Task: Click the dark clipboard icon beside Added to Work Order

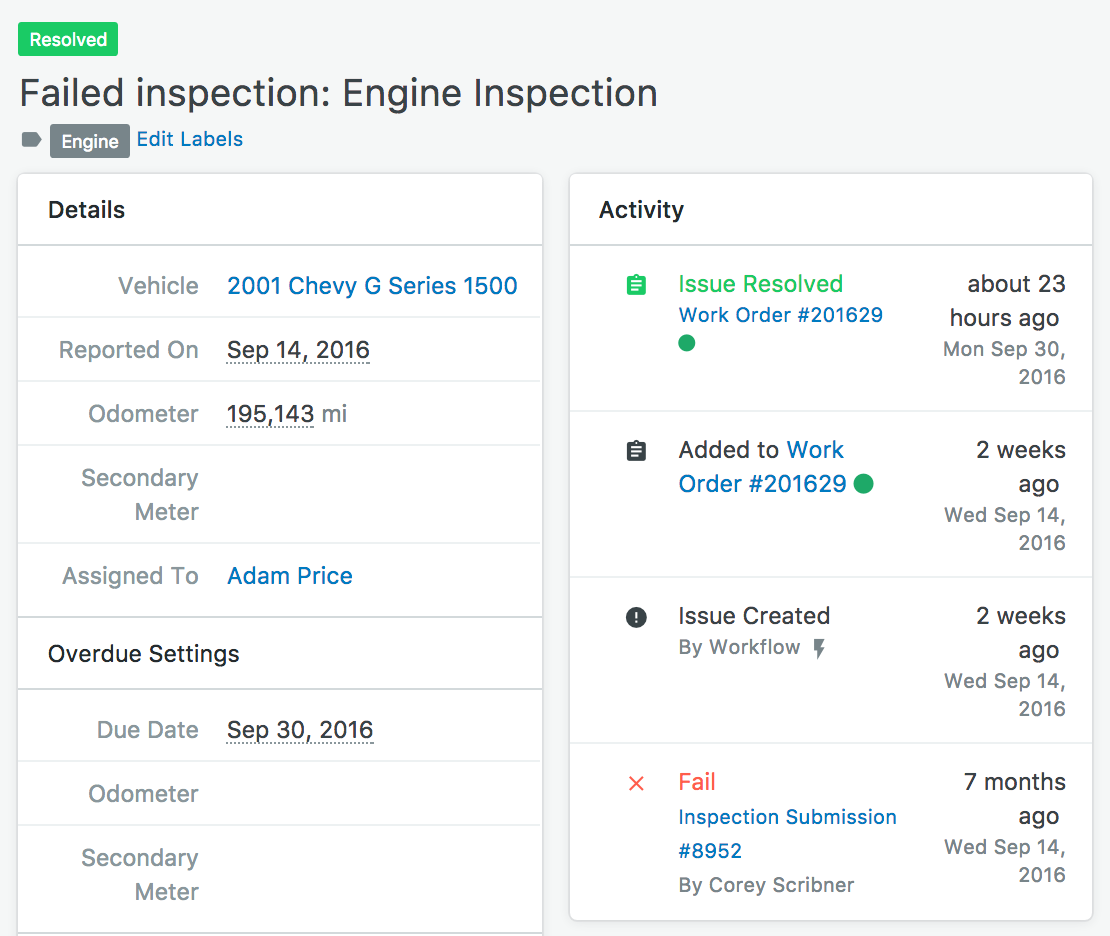Action: coord(636,451)
